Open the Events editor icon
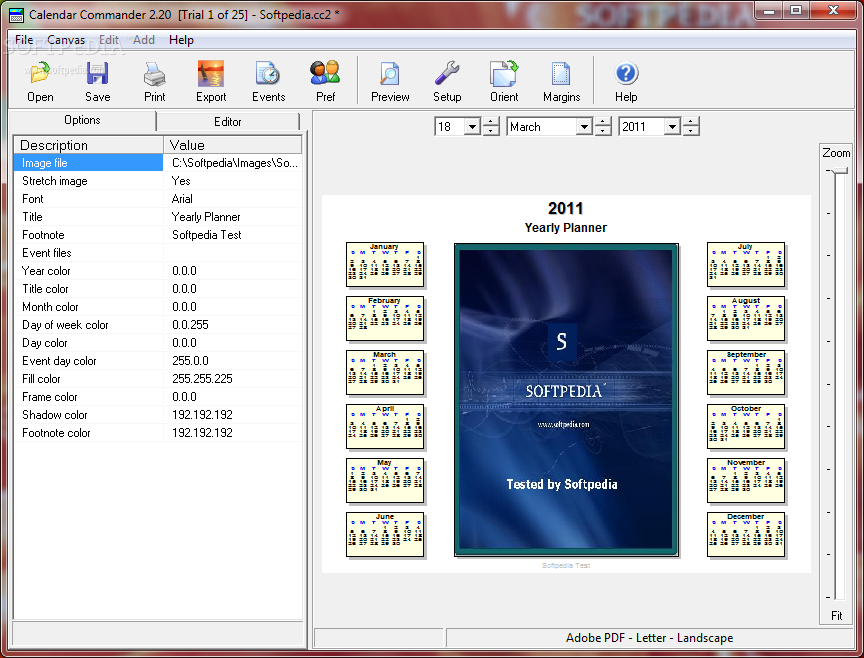Screen dimensions: 864x658 click(268, 82)
